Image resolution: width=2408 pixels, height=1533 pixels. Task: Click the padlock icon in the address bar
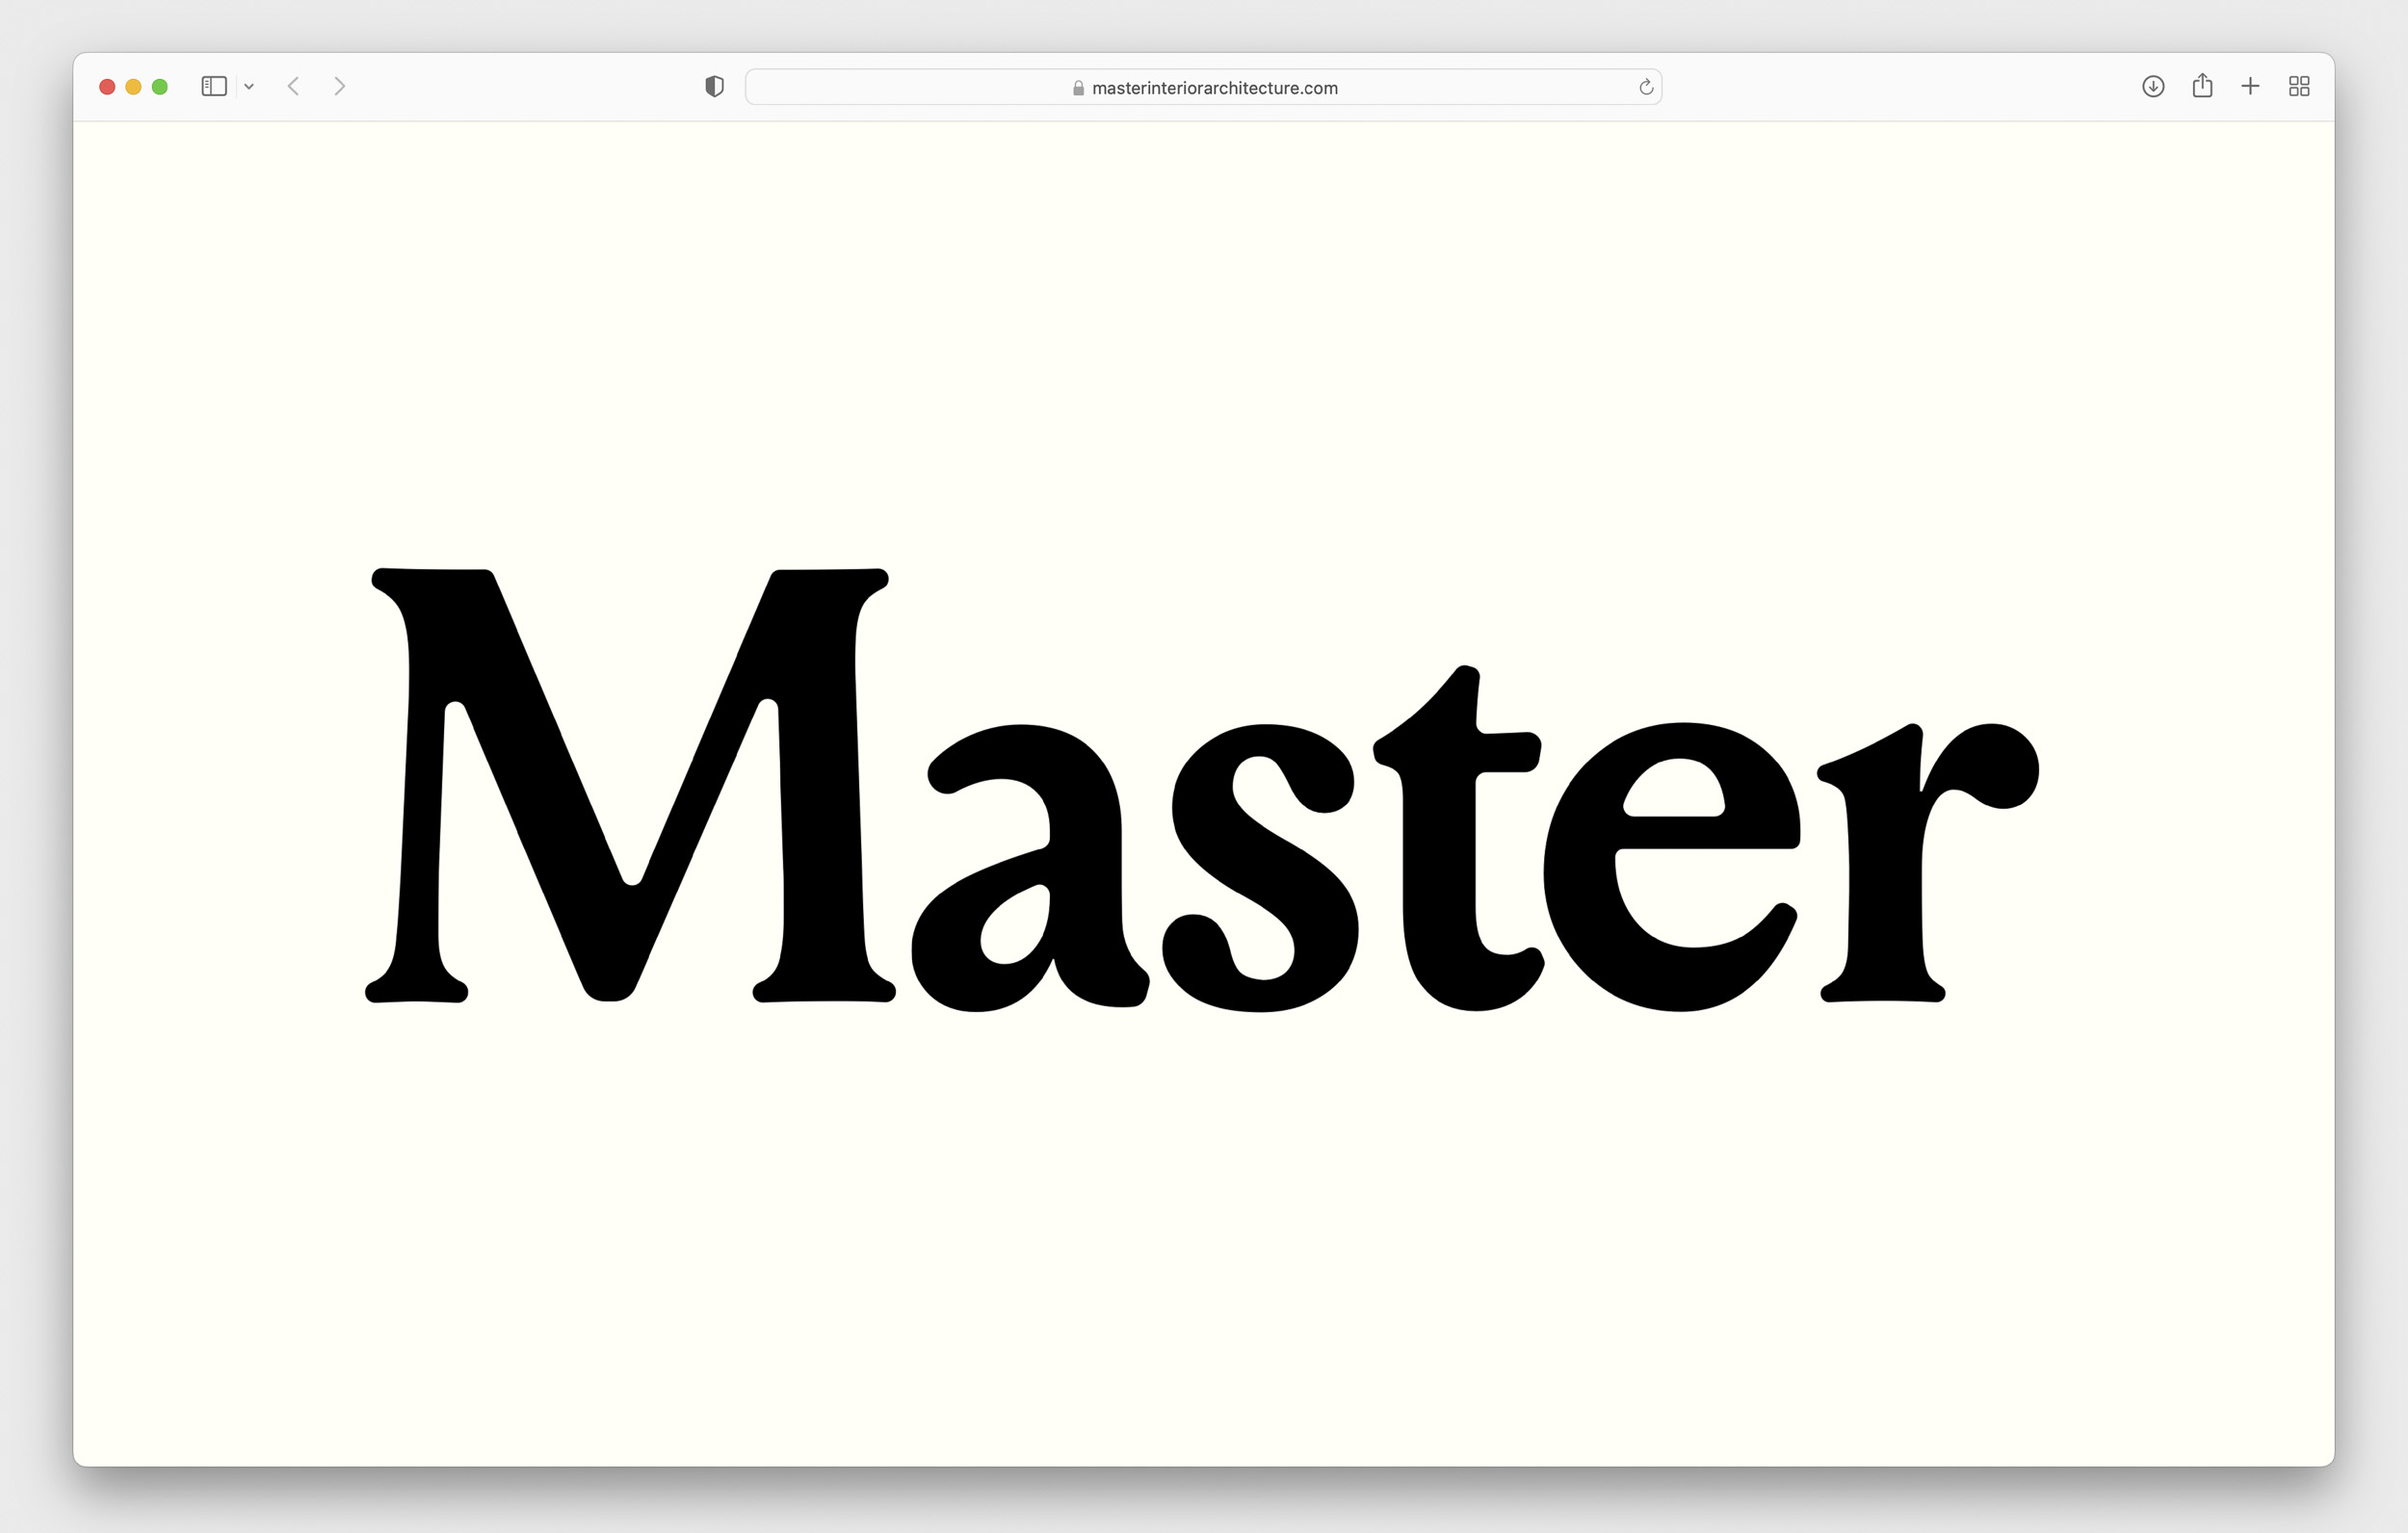(1078, 88)
